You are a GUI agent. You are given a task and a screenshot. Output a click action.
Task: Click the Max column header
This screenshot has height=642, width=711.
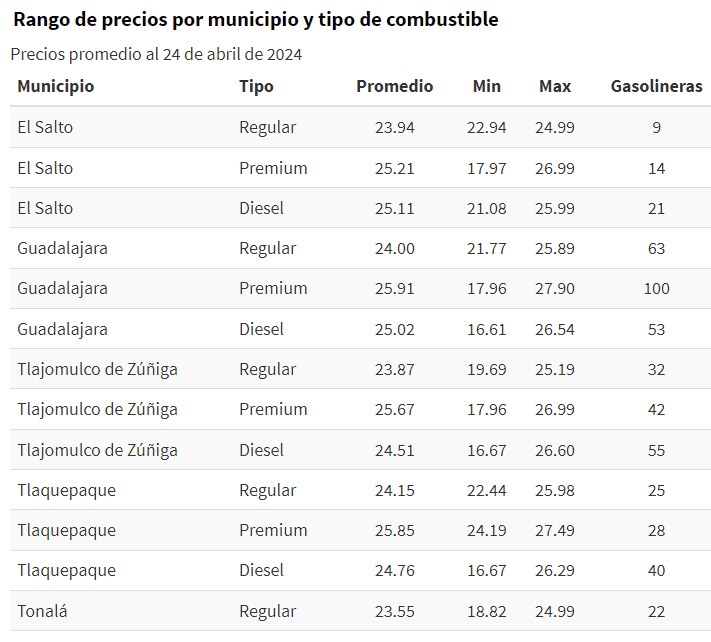pyautogui.click(x=555, y=86)
